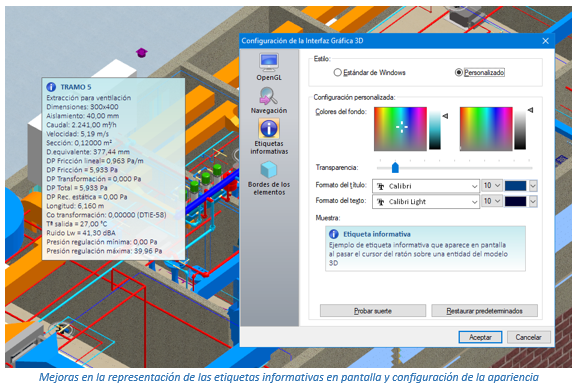Image resolution: width=578 pixels, height=388 pixels.
Task: Select the Etiquetas informativas icon
Action: click(269, 129)
